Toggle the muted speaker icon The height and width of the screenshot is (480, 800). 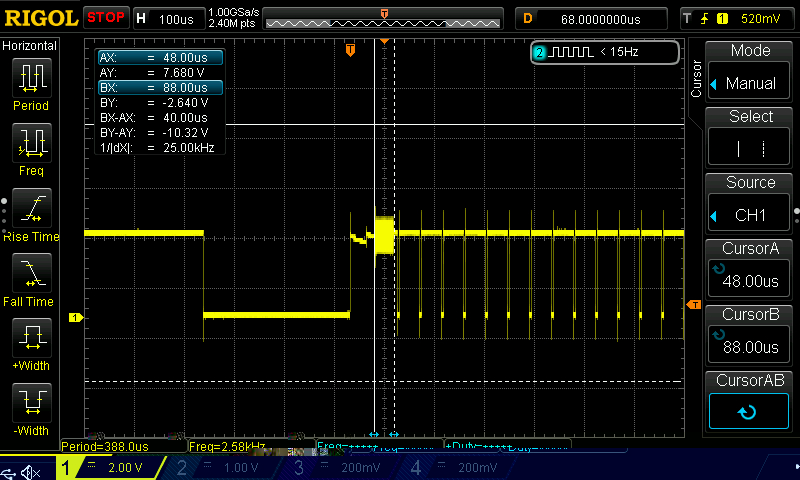click(x=31, y=473)
